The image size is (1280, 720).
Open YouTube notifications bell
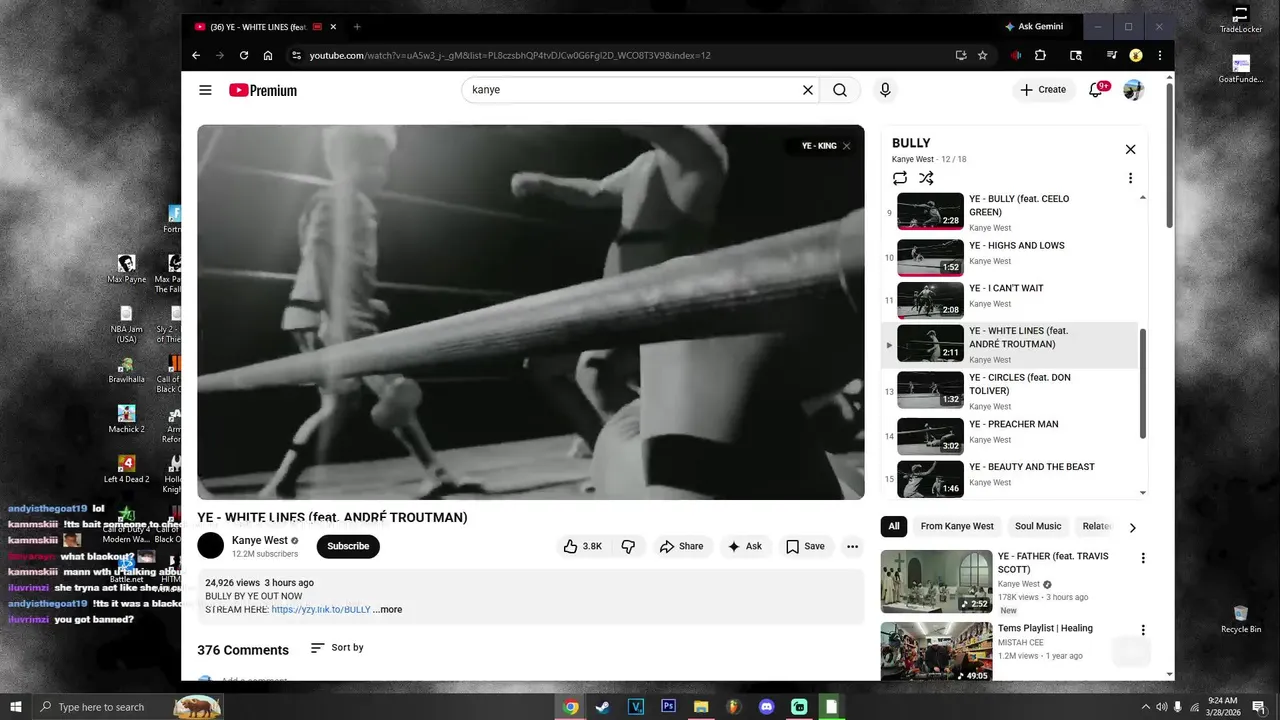pyautogui.click(x=1097, y=90)
